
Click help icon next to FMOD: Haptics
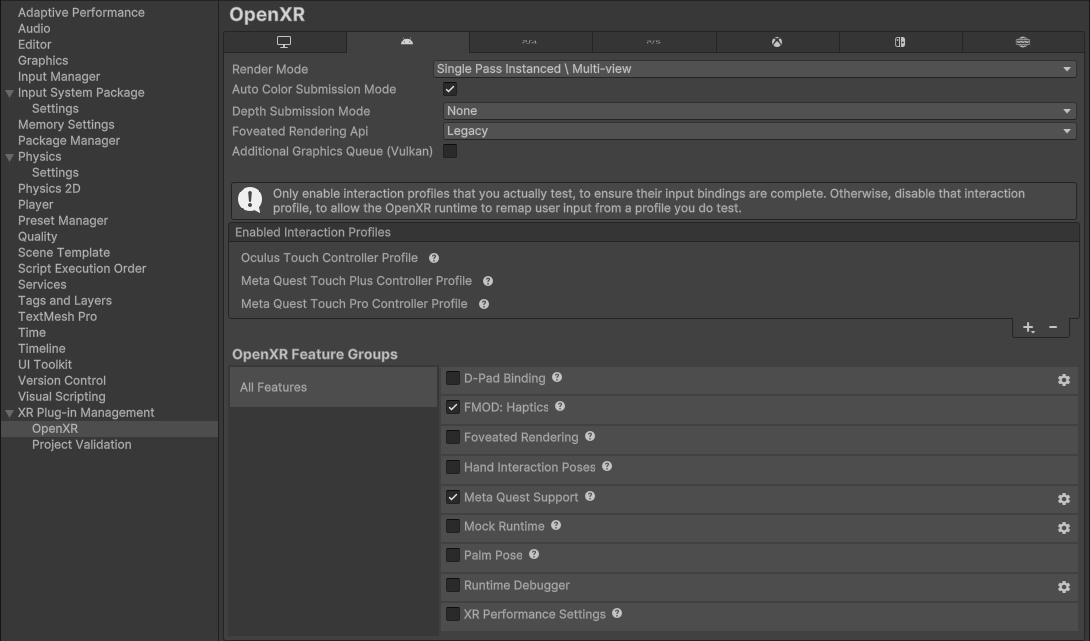(x=560, y=407)
